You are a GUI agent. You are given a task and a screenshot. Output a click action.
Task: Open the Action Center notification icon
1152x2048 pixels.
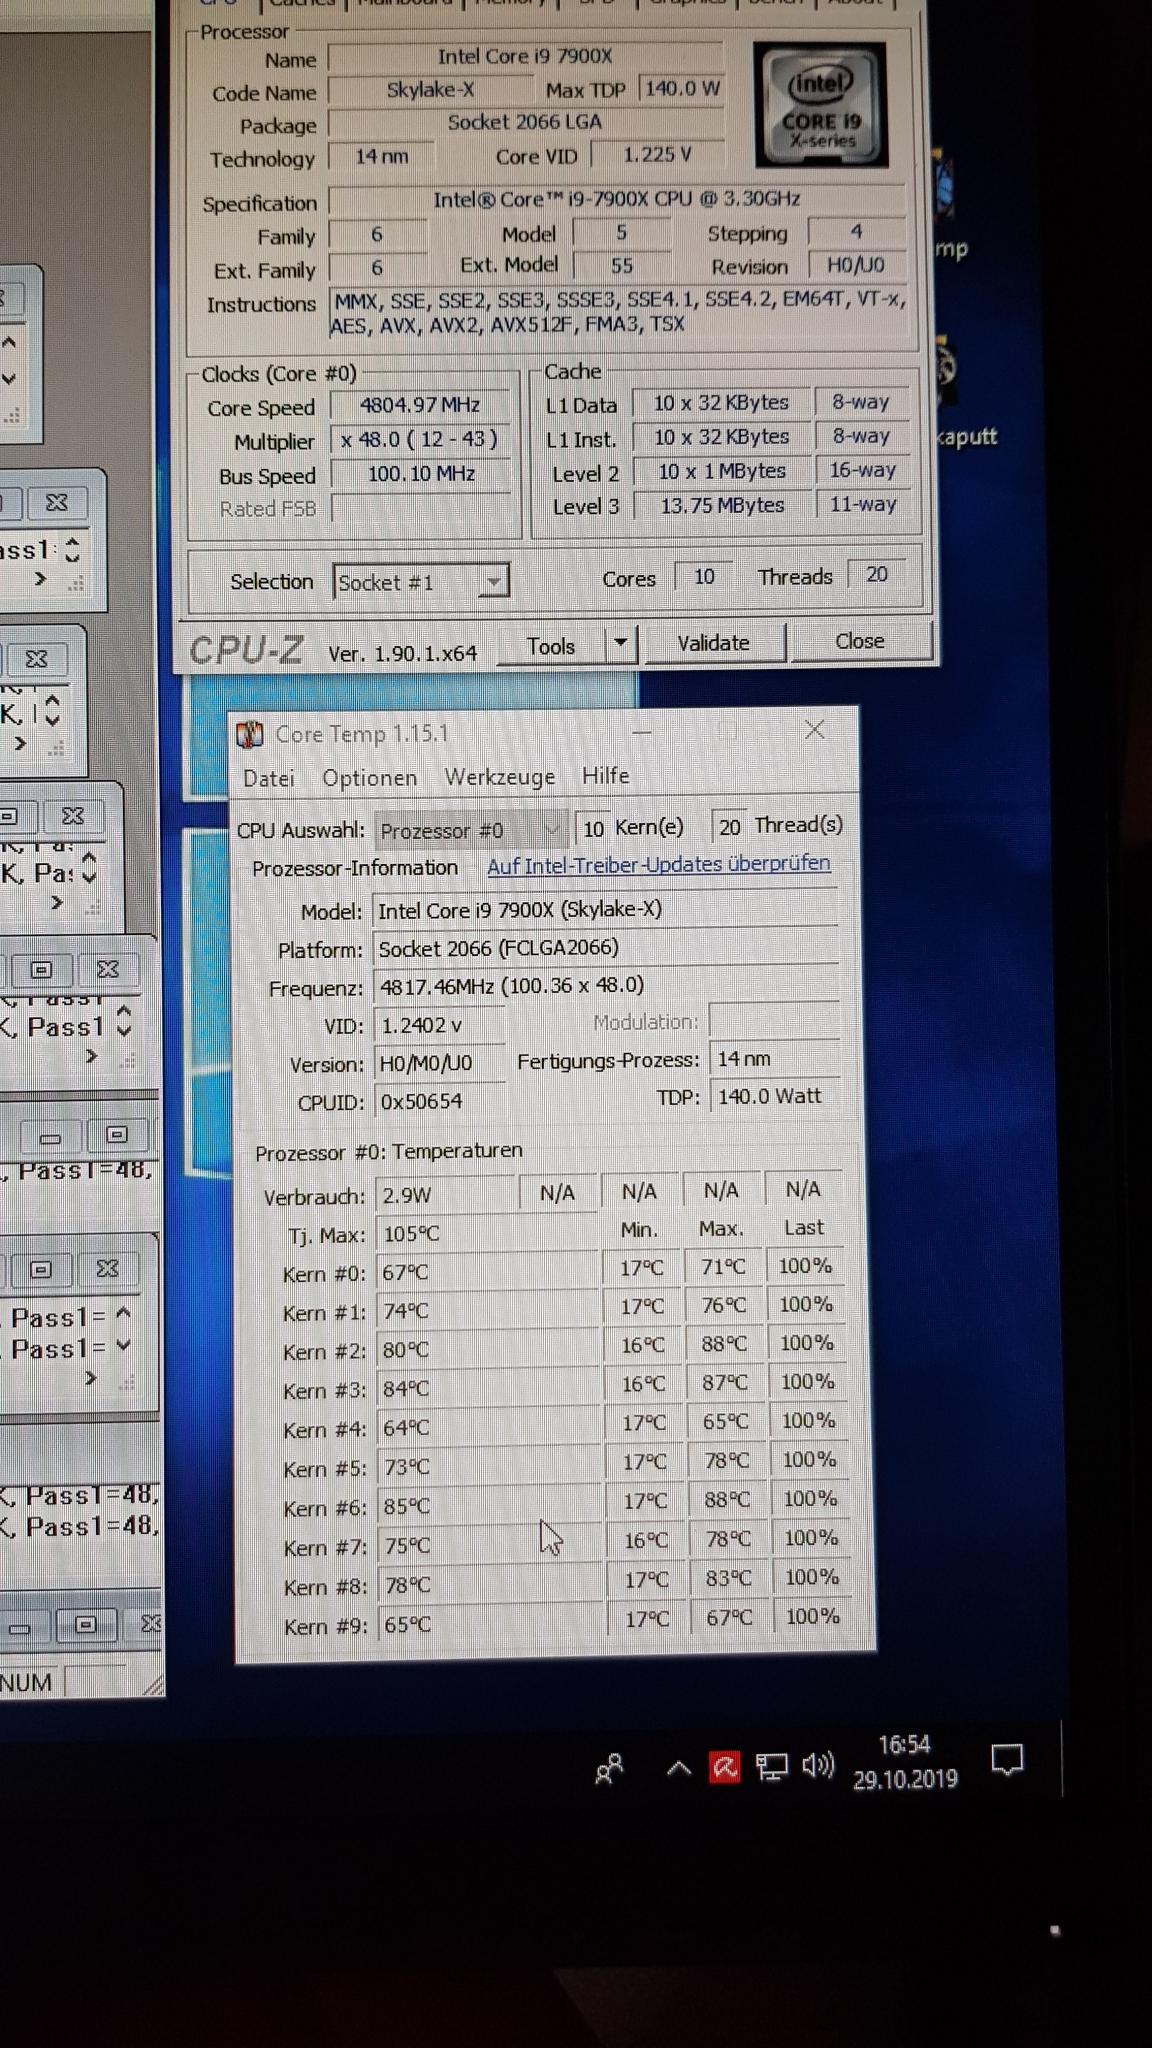[x=1007, y=1758]
